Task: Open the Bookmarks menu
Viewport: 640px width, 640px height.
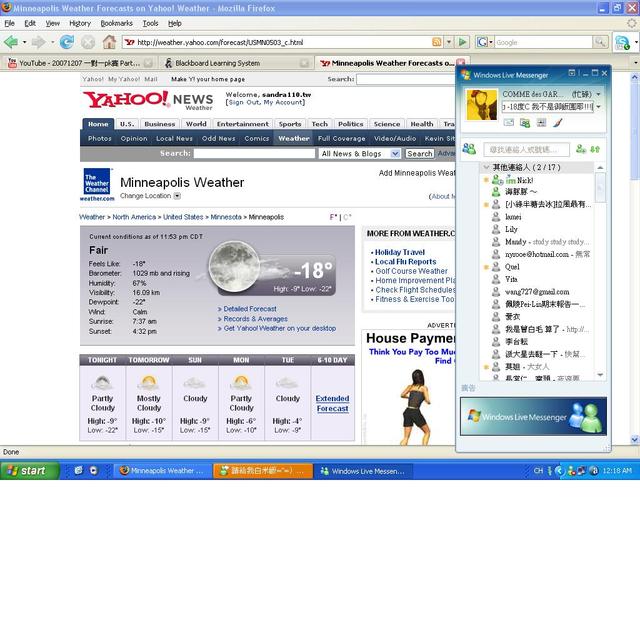Action: pos(116,23)
